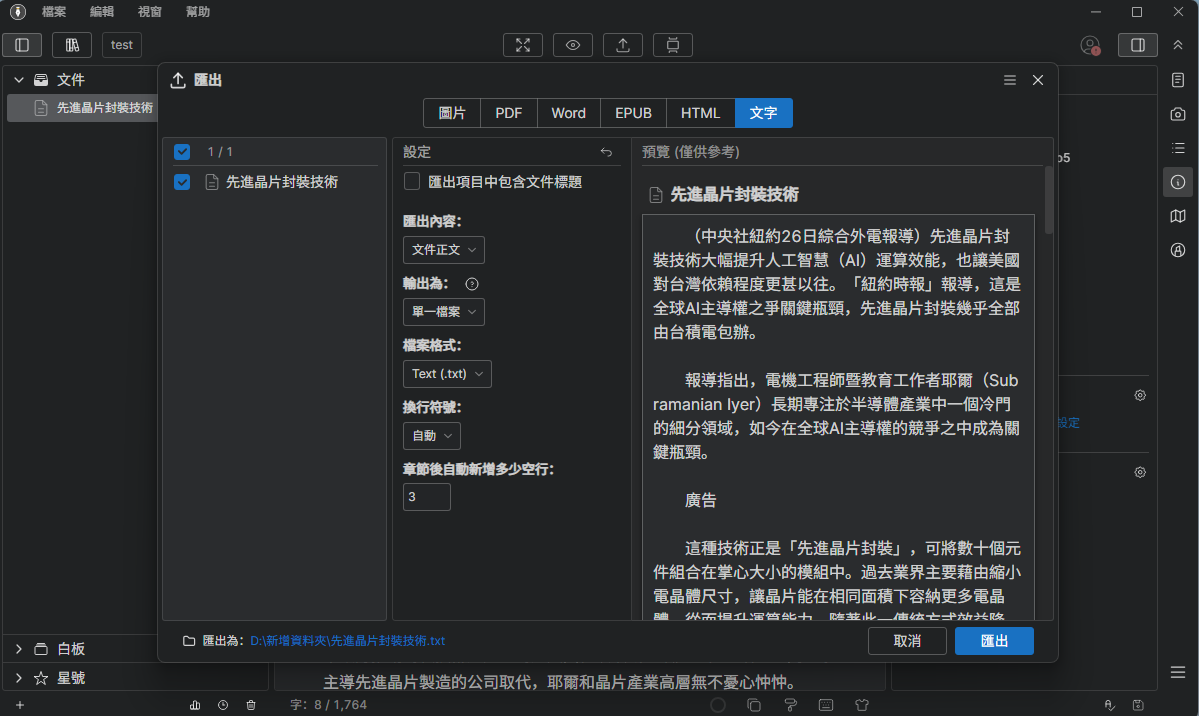The width and height of the screenshot is (1199, 716).
Task: Switch to the EPUB export tab
Action: pos(633,113)
